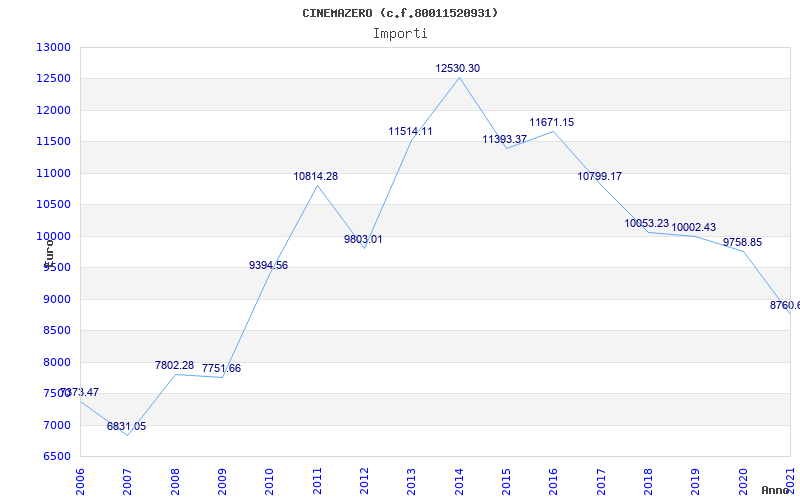Click the chart title CINEMAZERO (c.f.80011520931)
This screenshot has height=500, width=800.
click(x=400, y=13)
